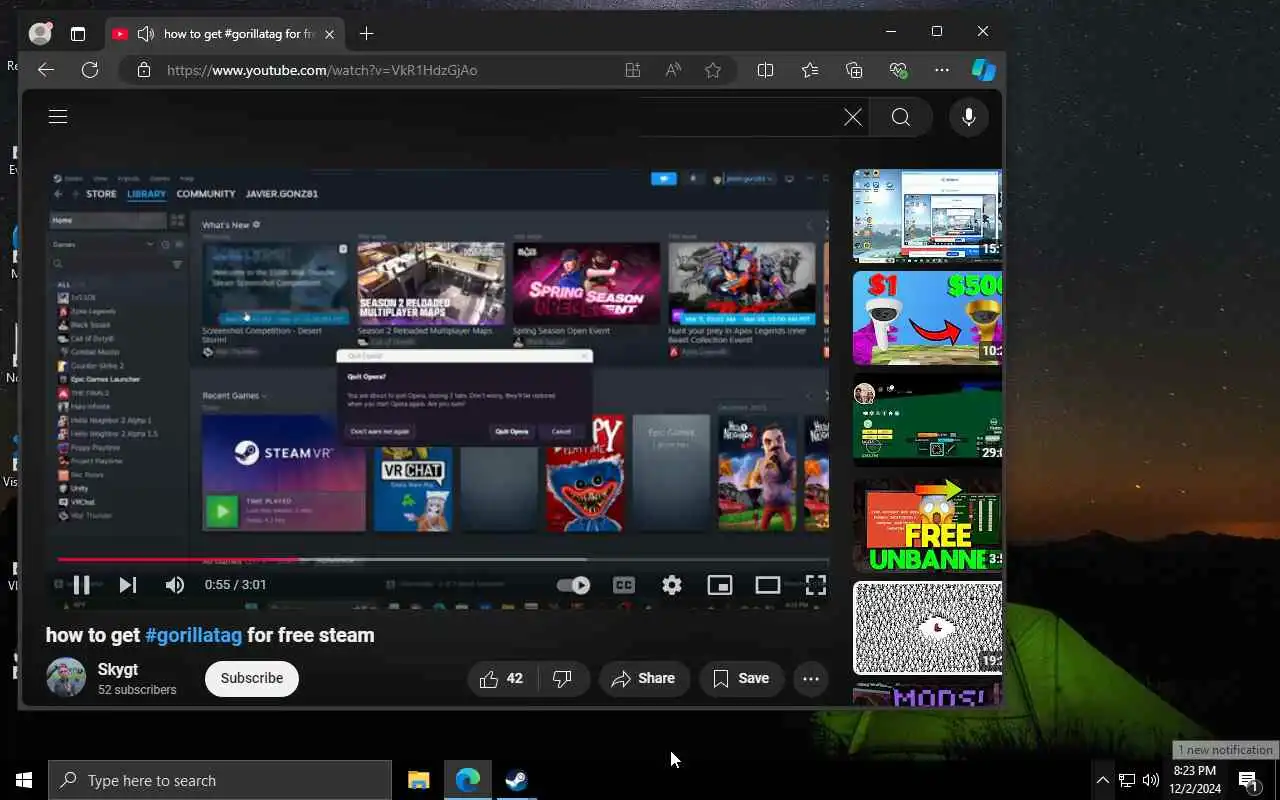The image size is (1280, 800).
Task: Select the YouTube gorillatag browser tab
Action: 223,34
